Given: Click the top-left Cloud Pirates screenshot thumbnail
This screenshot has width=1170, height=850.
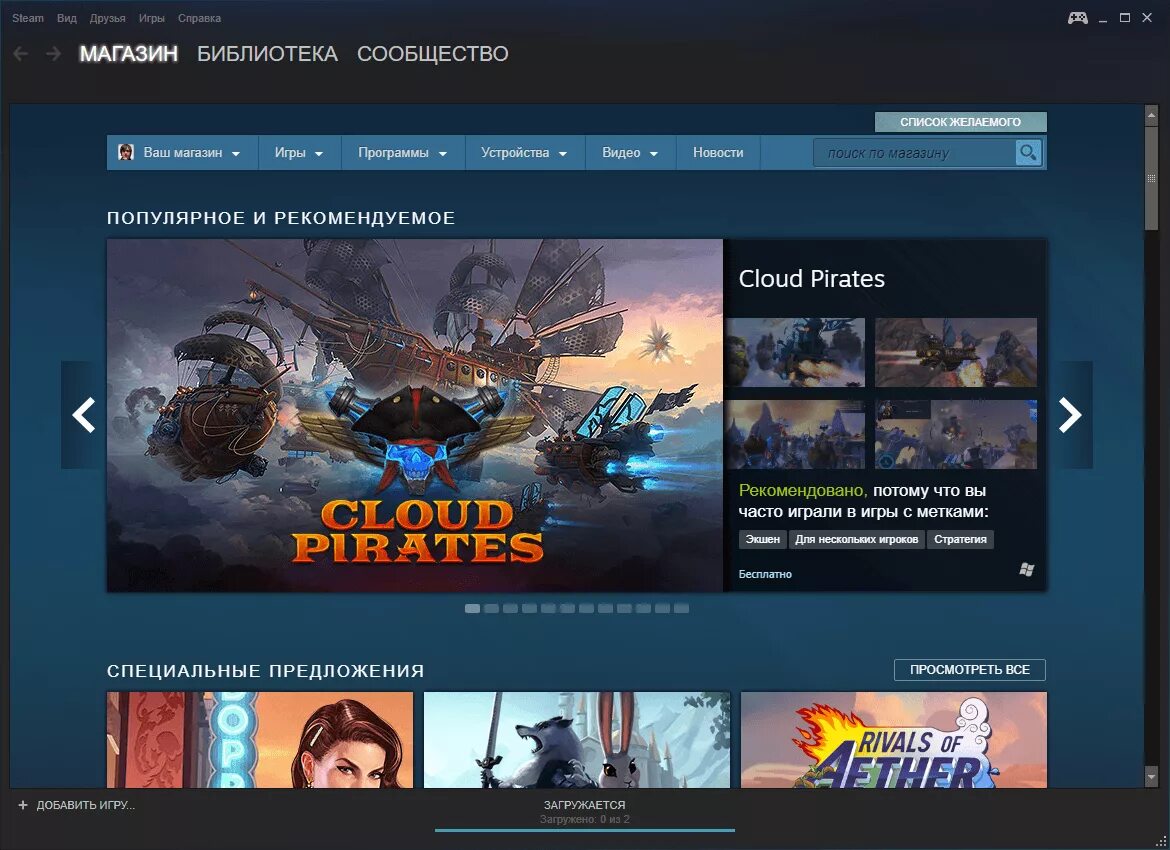Looking at the screenshot, I should click(x=795, y=352).
